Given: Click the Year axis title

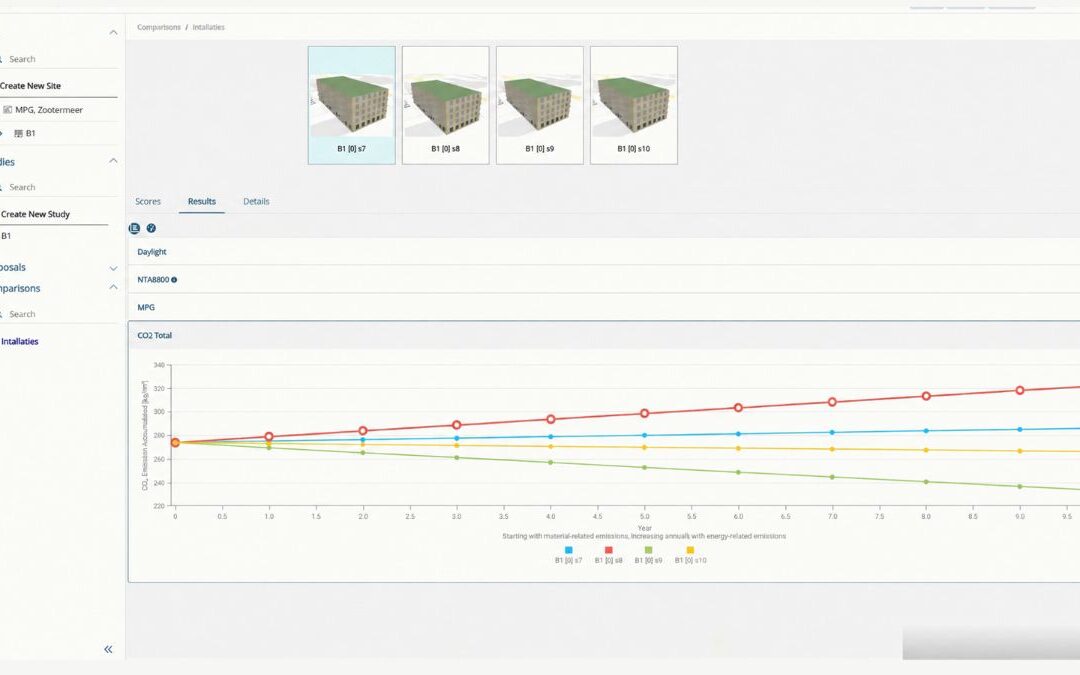Looking at the screenshot, I should click(x=645, y=528).
